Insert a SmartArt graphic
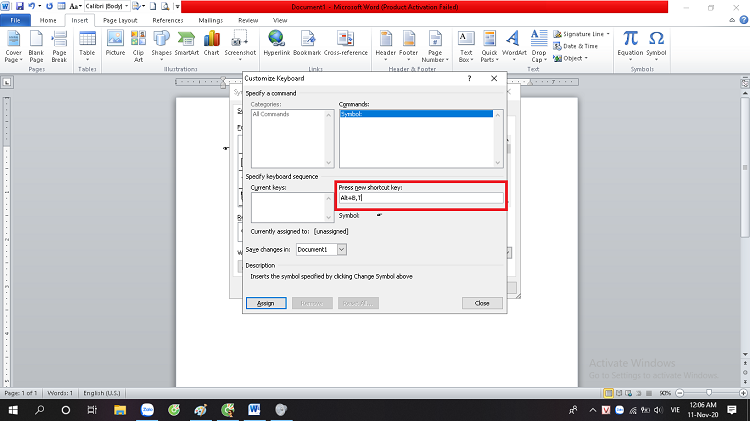Viewport: 750px width, 421px height. (x=187, y=44)
